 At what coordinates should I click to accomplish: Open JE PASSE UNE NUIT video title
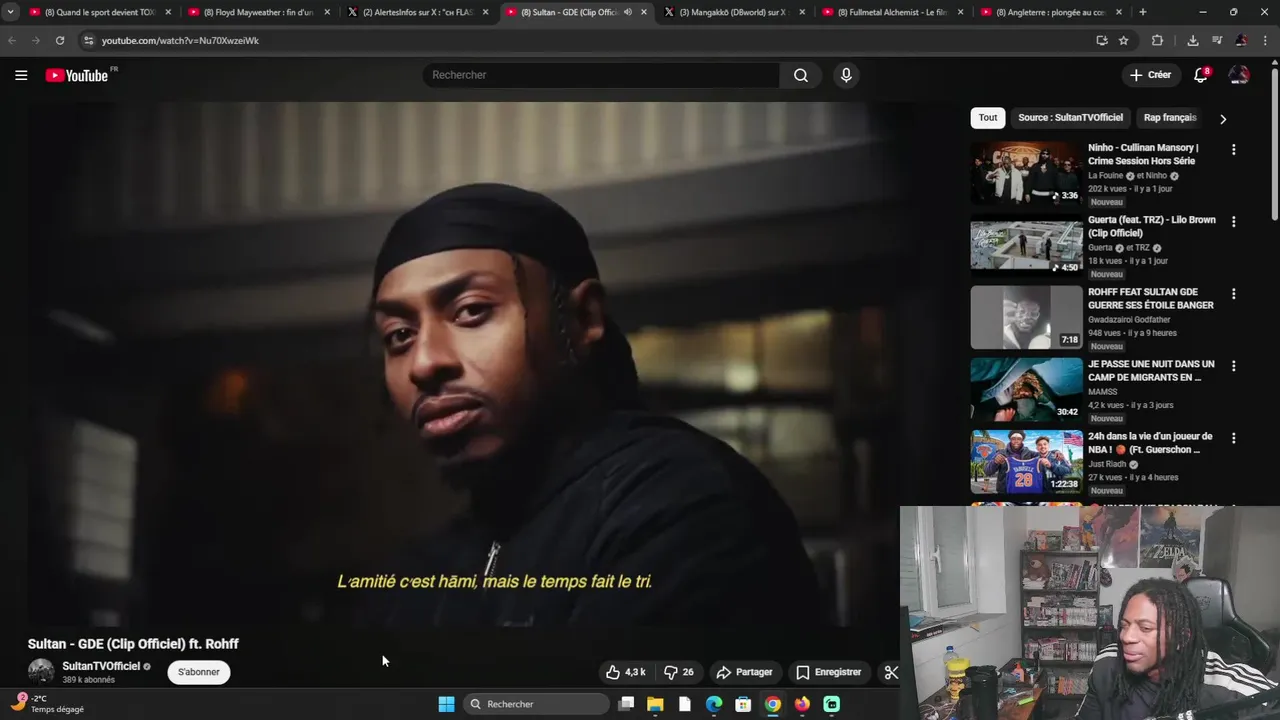(1151, 371)
